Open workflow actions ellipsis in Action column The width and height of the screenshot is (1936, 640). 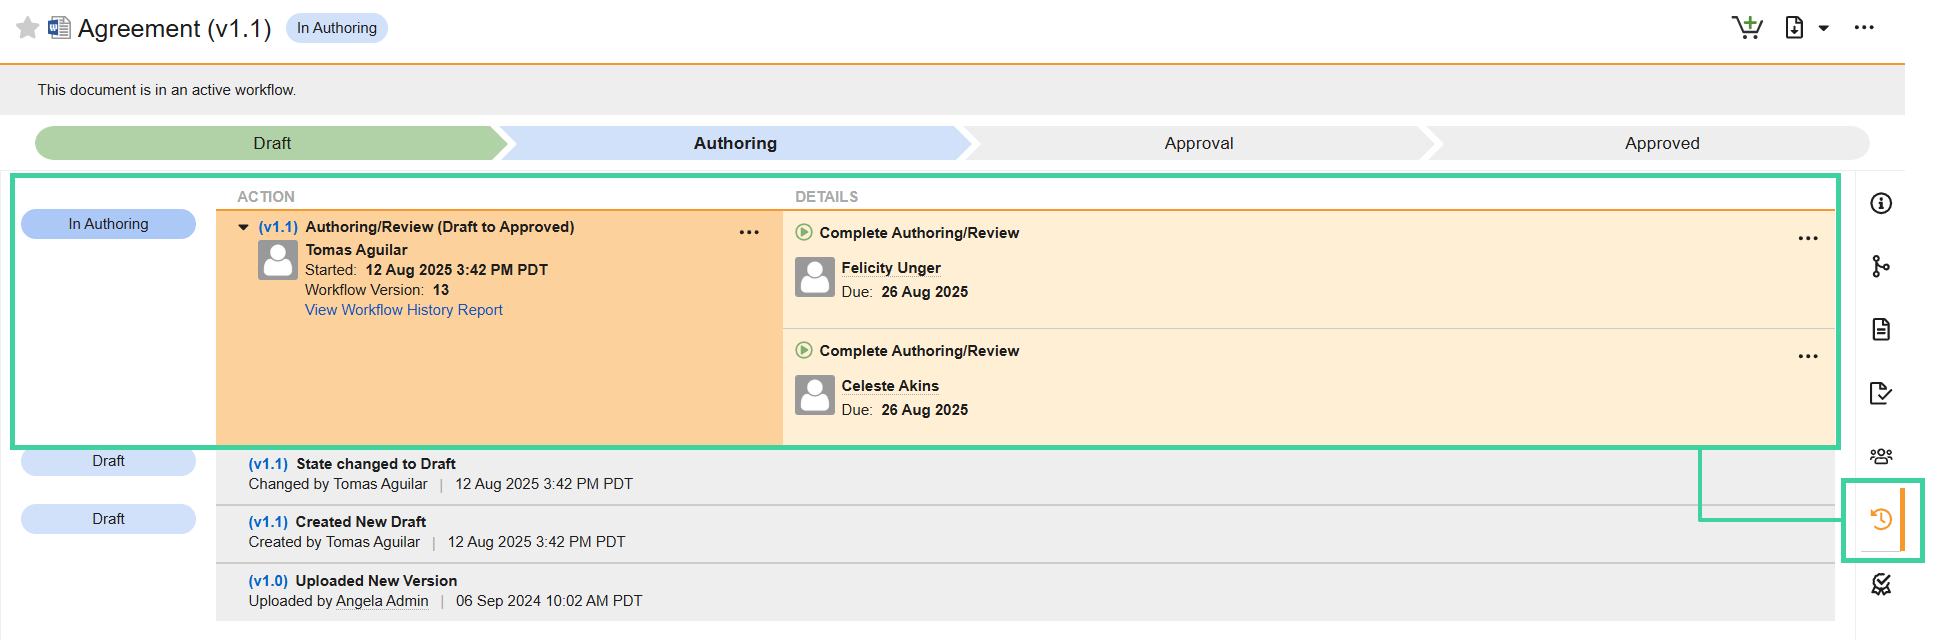pos(749,233)
